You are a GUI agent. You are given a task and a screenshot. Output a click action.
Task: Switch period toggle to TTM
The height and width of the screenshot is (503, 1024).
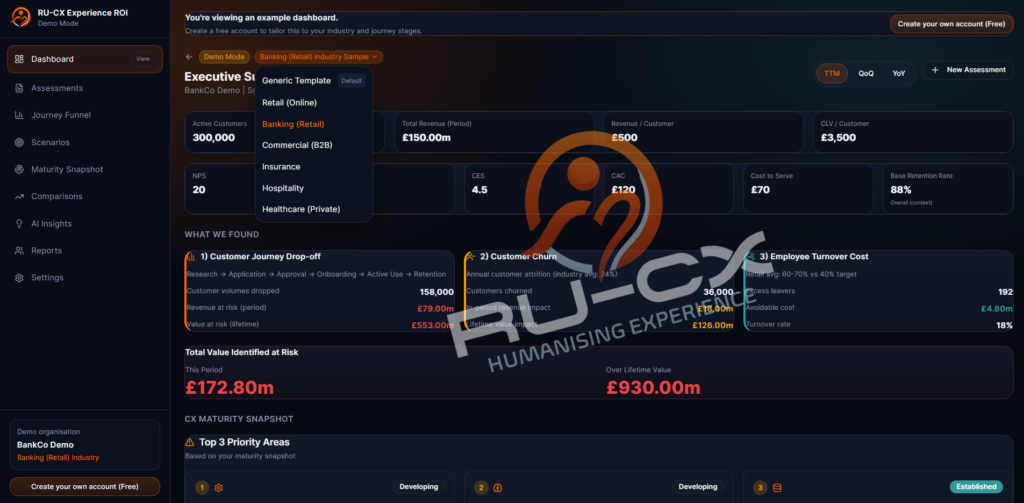[x=831, y=73]
